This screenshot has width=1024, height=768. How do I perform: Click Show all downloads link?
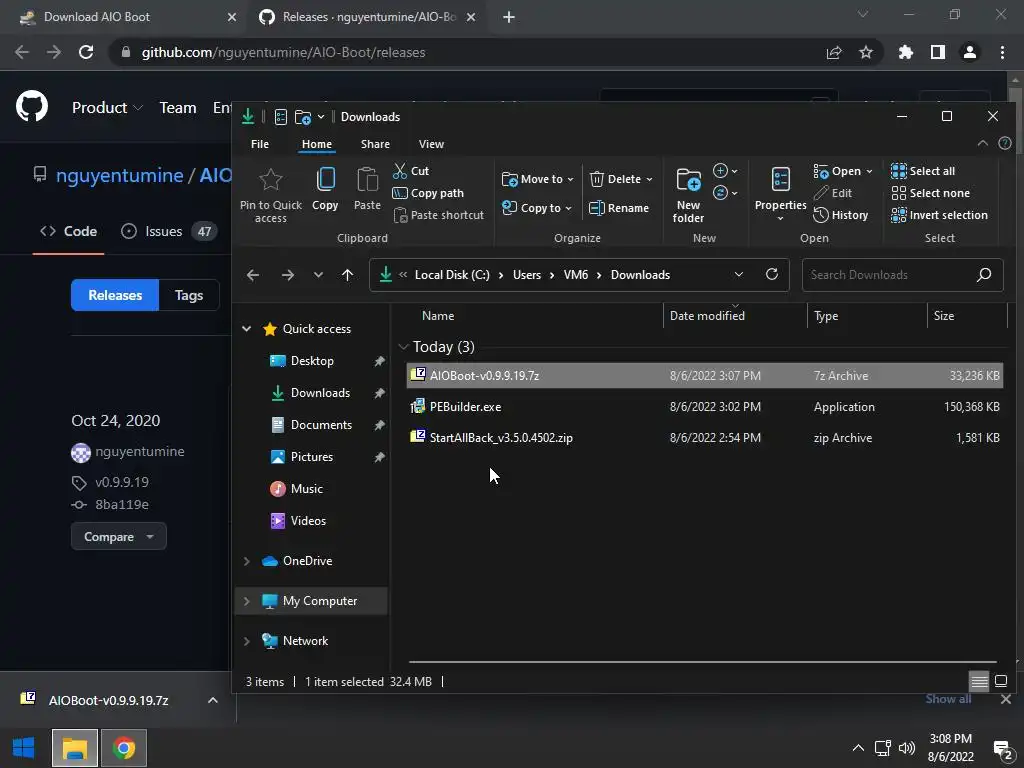pyautogui.click(x=948, y=699)
